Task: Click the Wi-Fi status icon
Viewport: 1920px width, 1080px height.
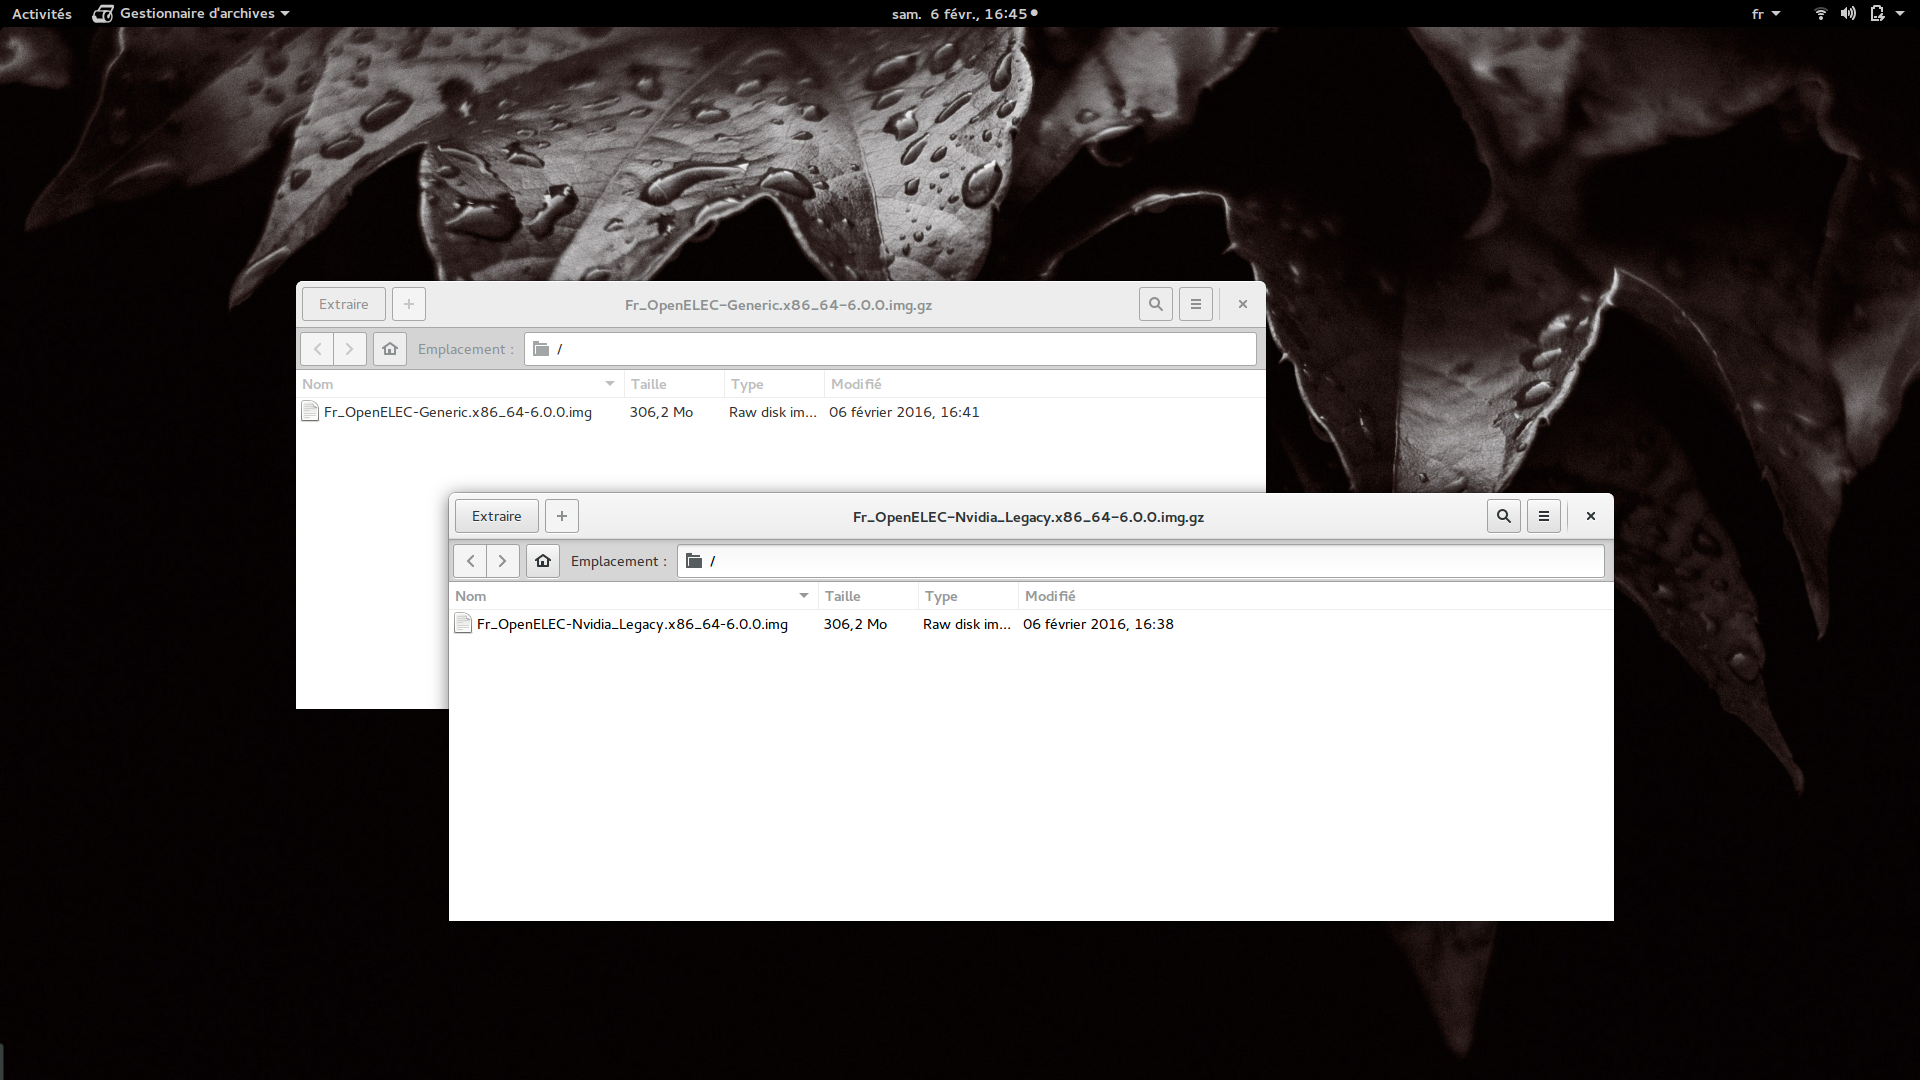Action: 1821,14
